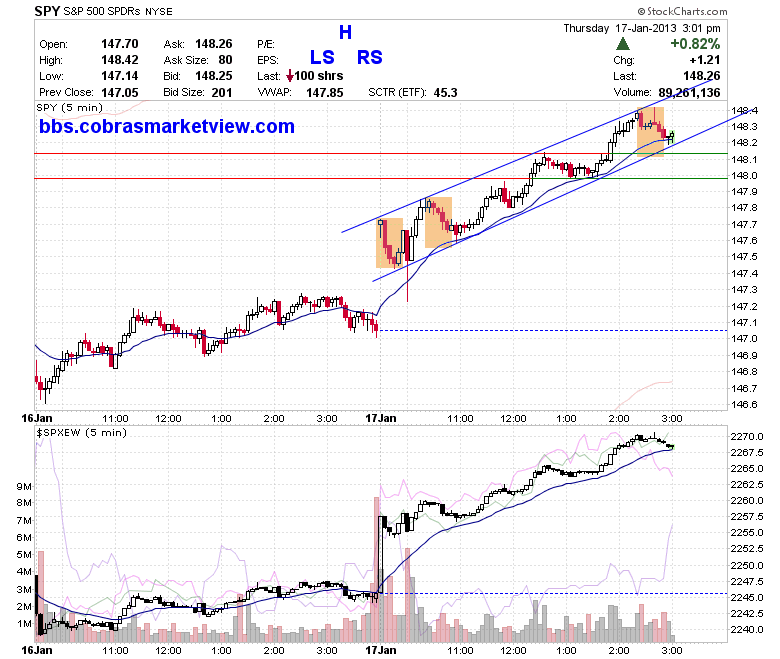The height and width of the screenshot is (659, 780).
Task: Click the blue RS right shoulder label
Action: (370, 57)
